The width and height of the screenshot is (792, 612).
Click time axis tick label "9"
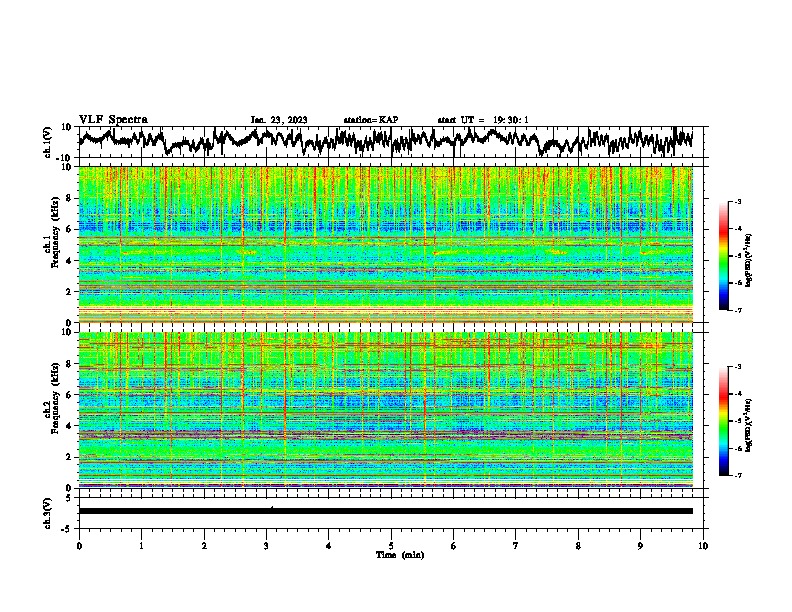pyautogui.click(x=640, y=546)
